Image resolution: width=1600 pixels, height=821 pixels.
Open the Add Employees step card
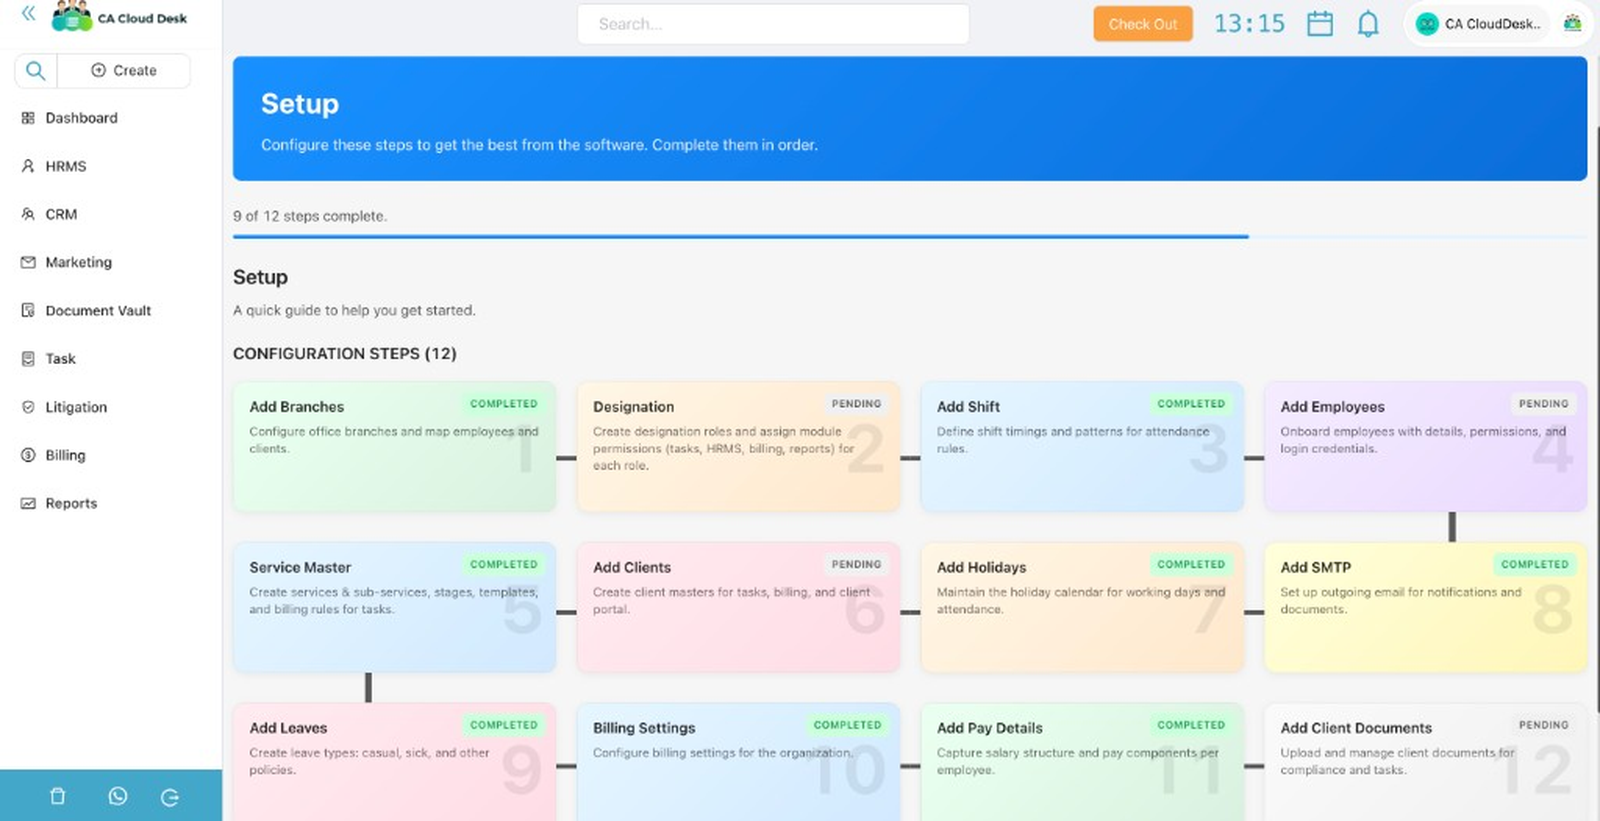tap(1425, 447)
